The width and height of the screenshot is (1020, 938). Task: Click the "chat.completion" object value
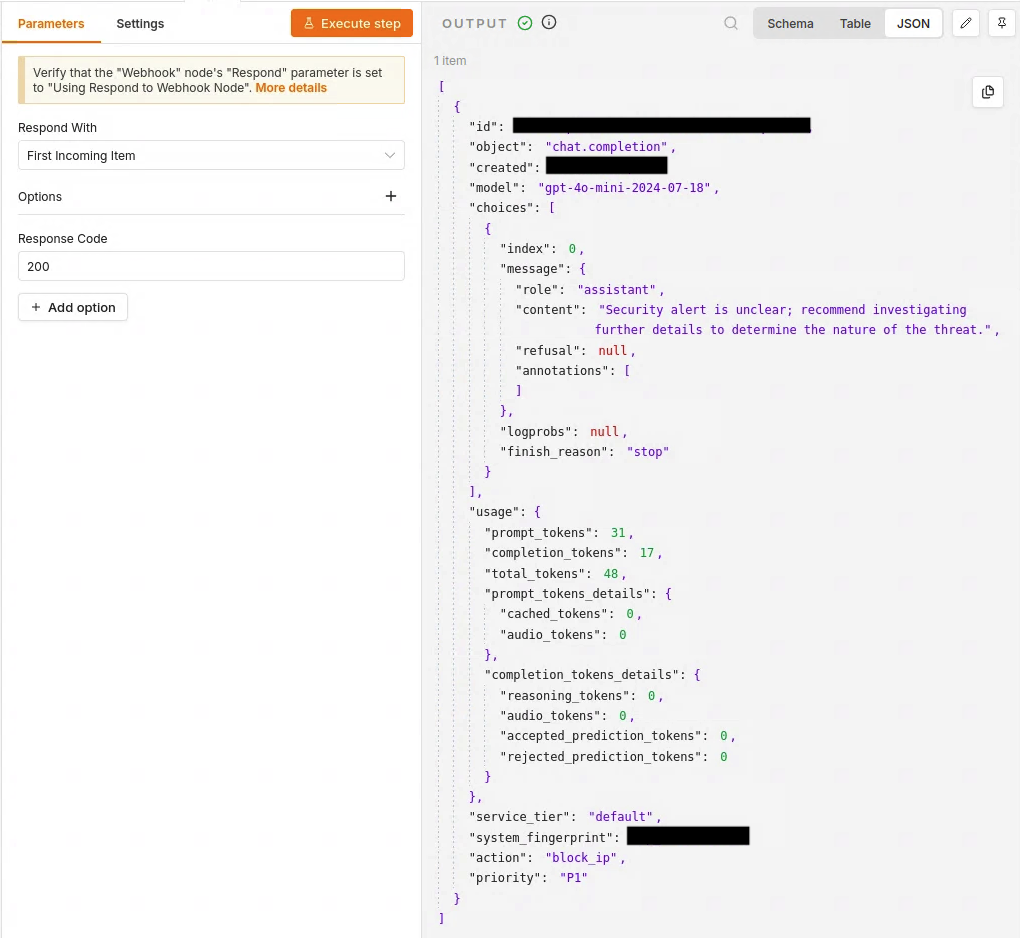tap(606, 147)
